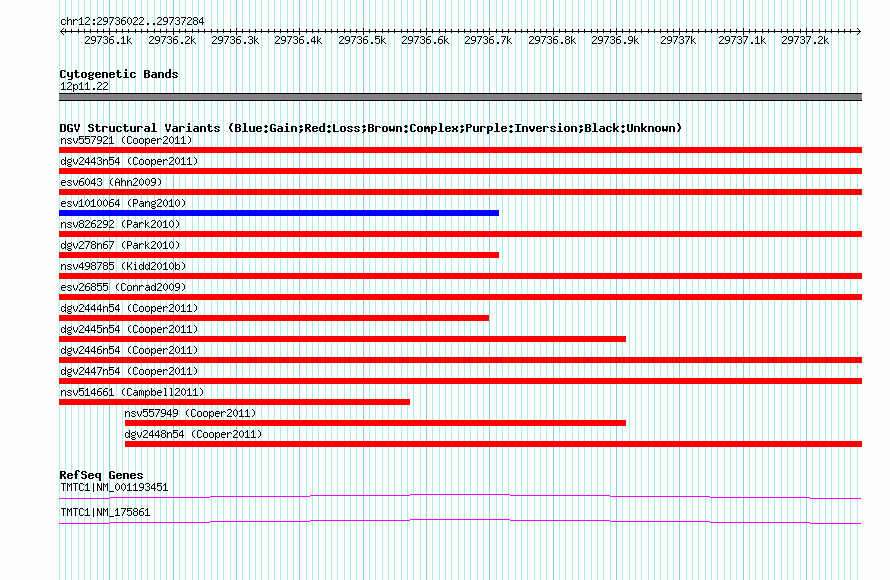Select the dgv2443n54 (Cooper2011) label

pyautogui.click(x=129, y=161)
